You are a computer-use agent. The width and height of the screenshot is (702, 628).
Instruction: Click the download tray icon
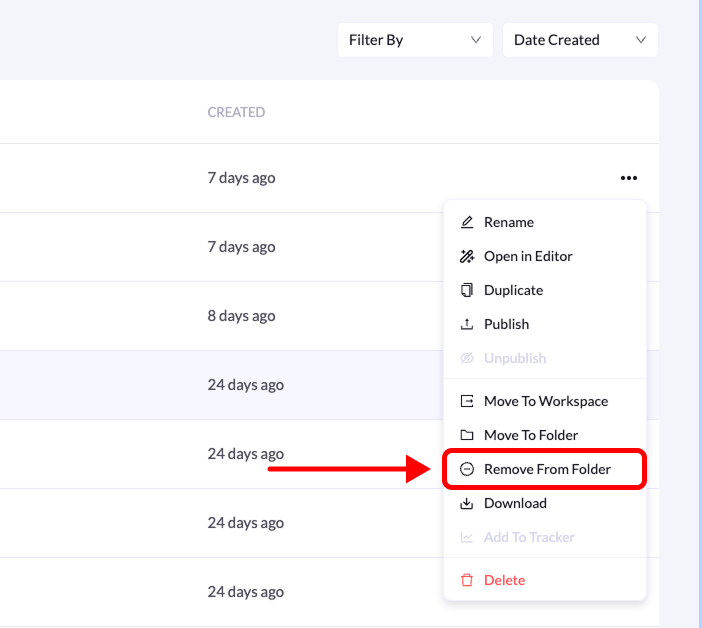[467, 503]
